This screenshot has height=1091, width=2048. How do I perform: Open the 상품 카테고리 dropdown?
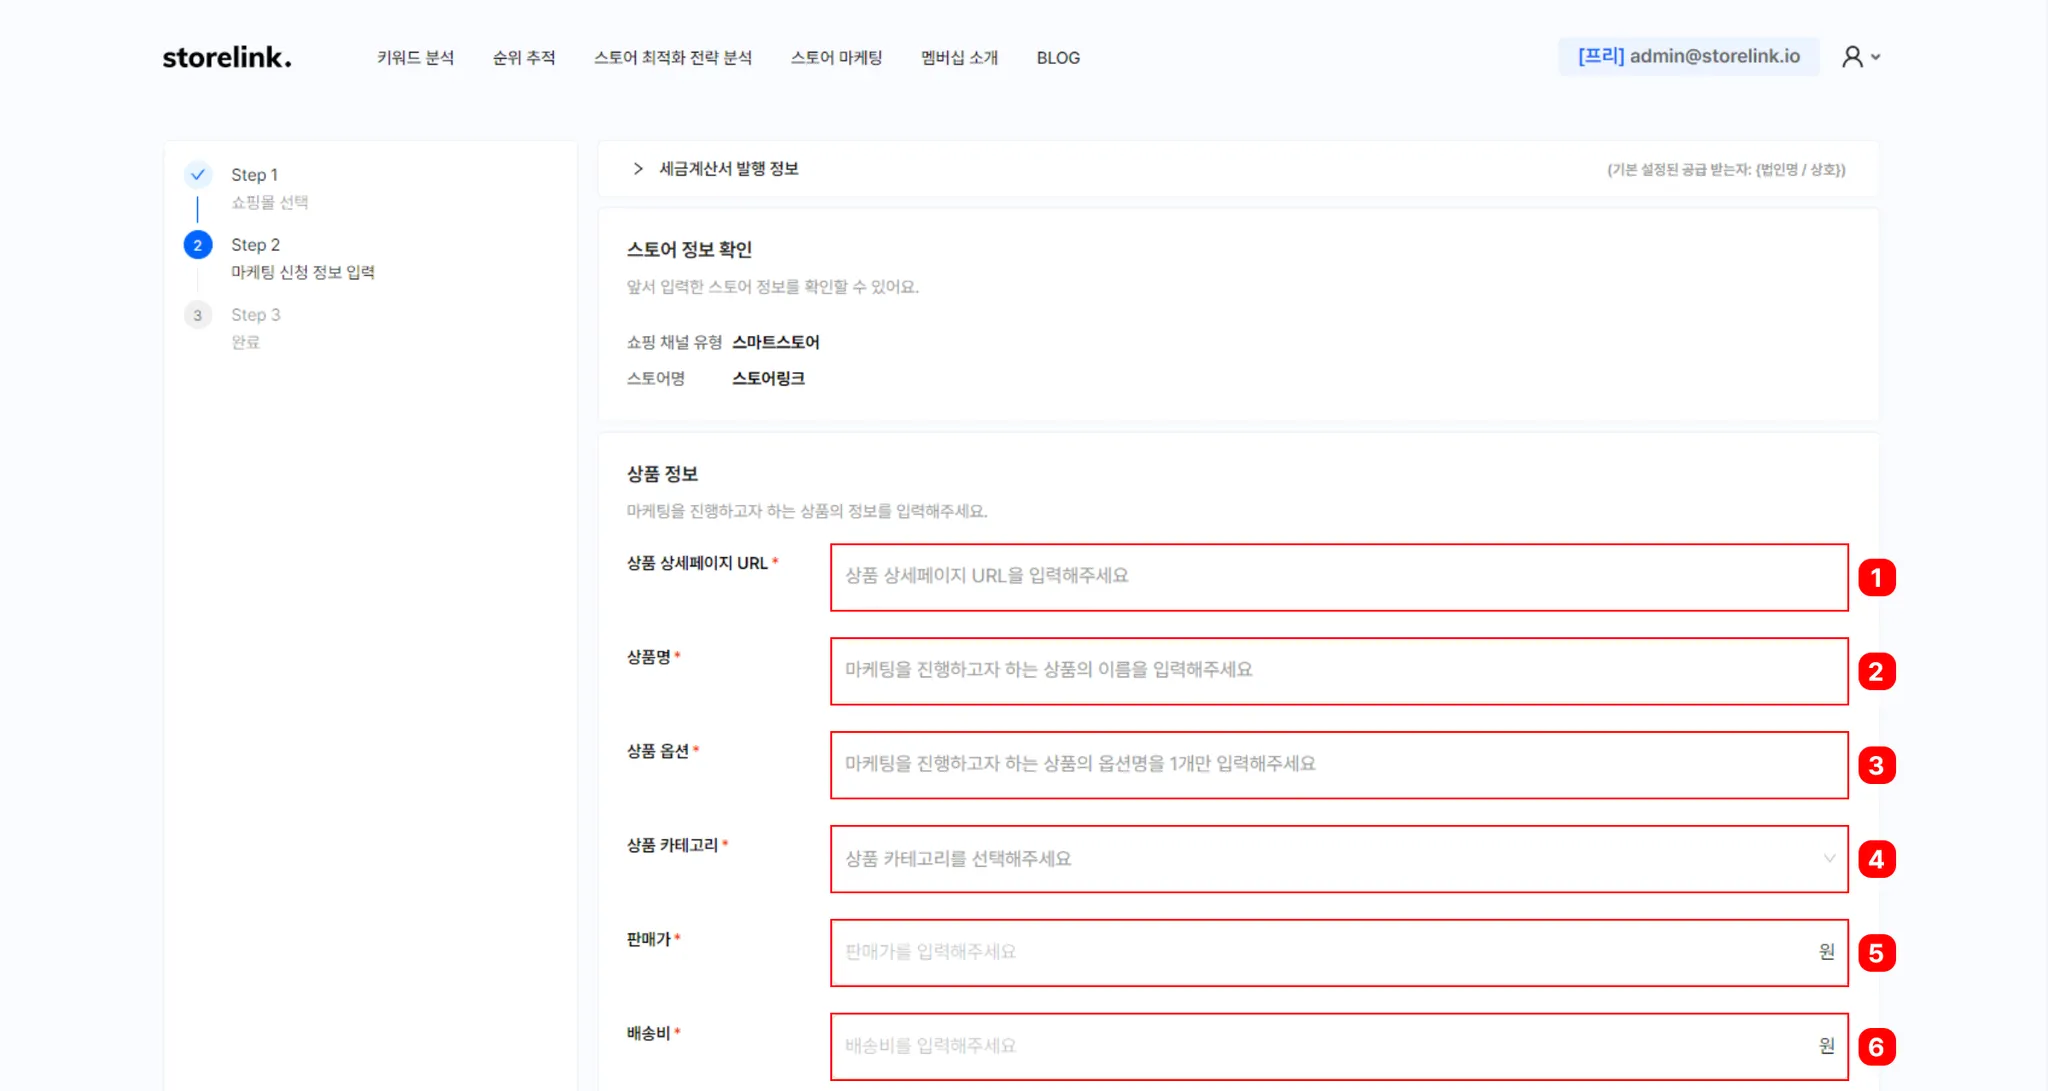coord(1338,859)
